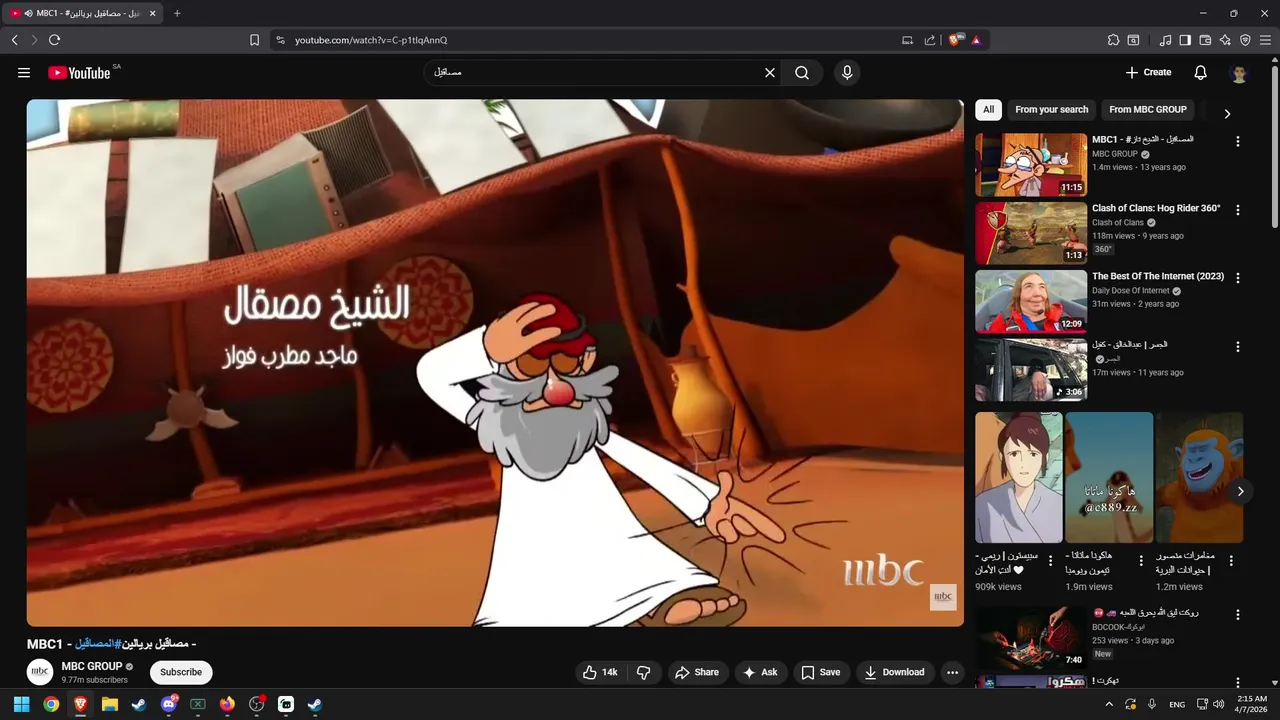
Task: Select the From MBC GROUP chip
Action: pos(1148,110)
